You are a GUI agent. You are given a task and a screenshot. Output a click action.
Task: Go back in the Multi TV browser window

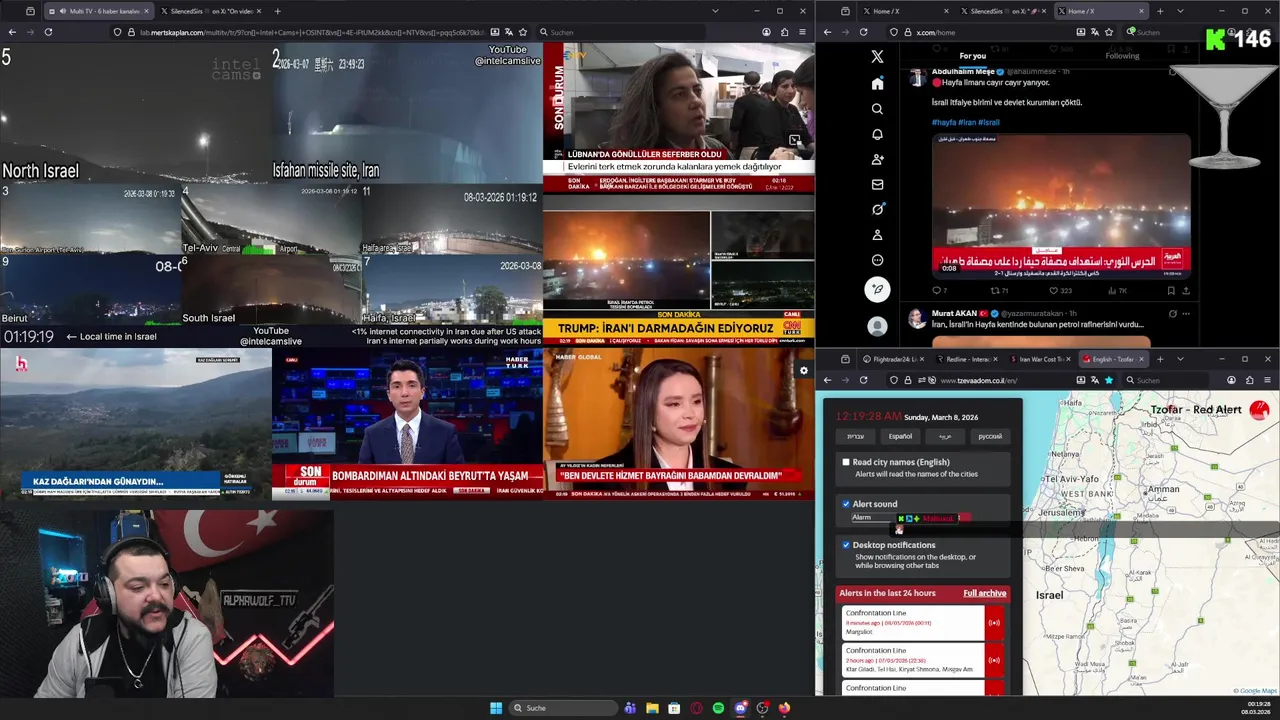(12, 32)
